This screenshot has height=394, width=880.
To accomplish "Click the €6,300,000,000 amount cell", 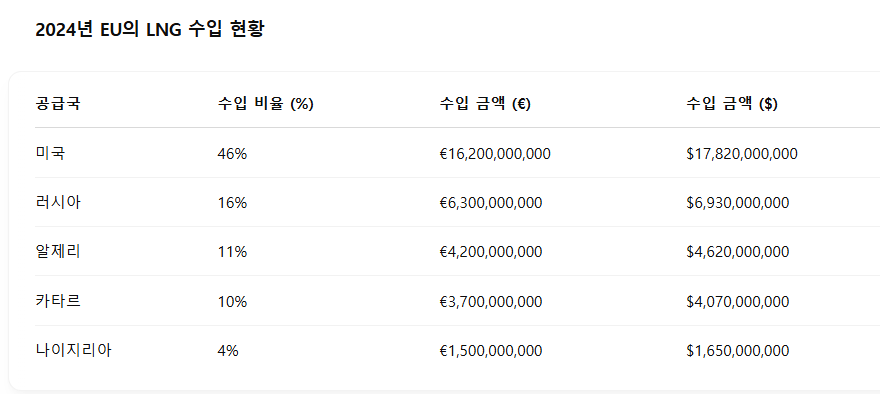I will 491,203.
